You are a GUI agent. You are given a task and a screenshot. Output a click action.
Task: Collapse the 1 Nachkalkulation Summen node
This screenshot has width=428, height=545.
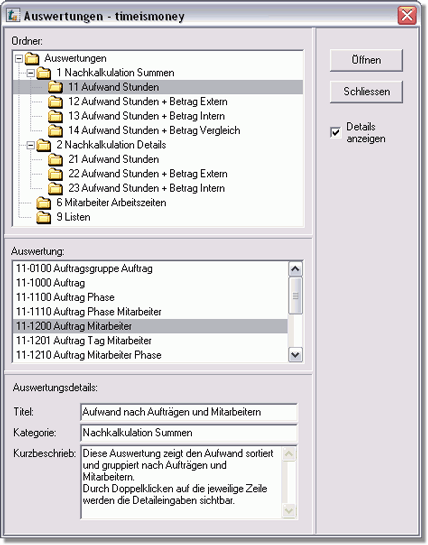coord(31,73)
